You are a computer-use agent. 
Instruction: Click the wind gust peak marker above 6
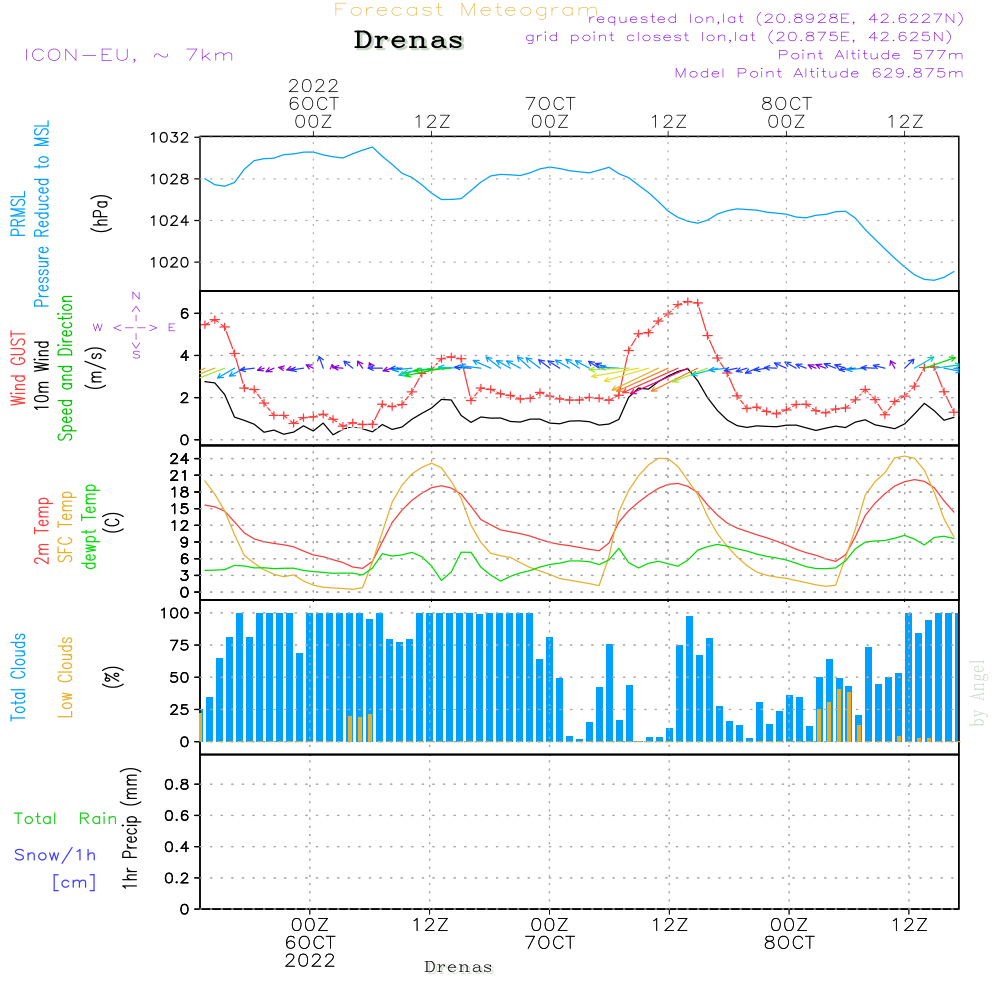coord(688,301)
